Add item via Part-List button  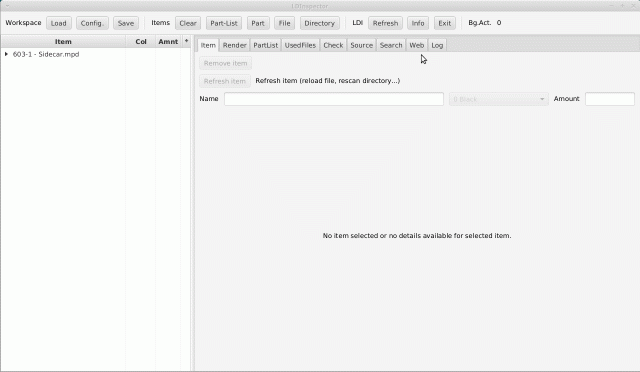[x=224, y=23]
